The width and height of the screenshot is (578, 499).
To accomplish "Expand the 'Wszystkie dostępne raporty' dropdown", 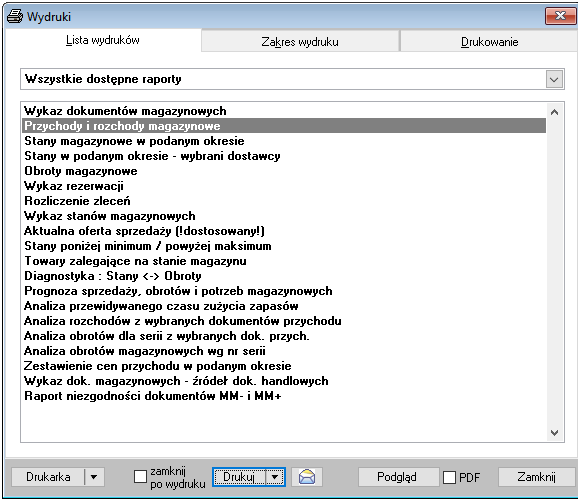I will pos(554,79).
